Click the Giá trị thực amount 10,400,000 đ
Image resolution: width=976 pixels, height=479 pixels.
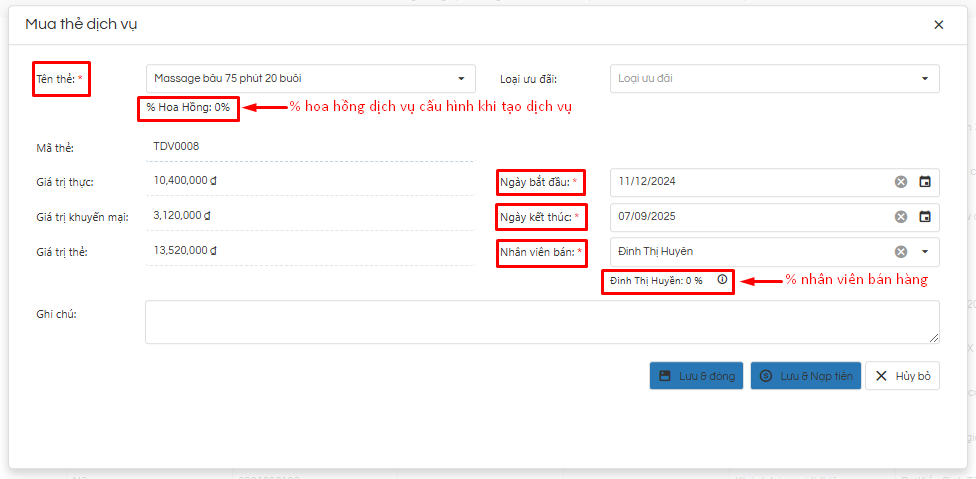(185, 181)
